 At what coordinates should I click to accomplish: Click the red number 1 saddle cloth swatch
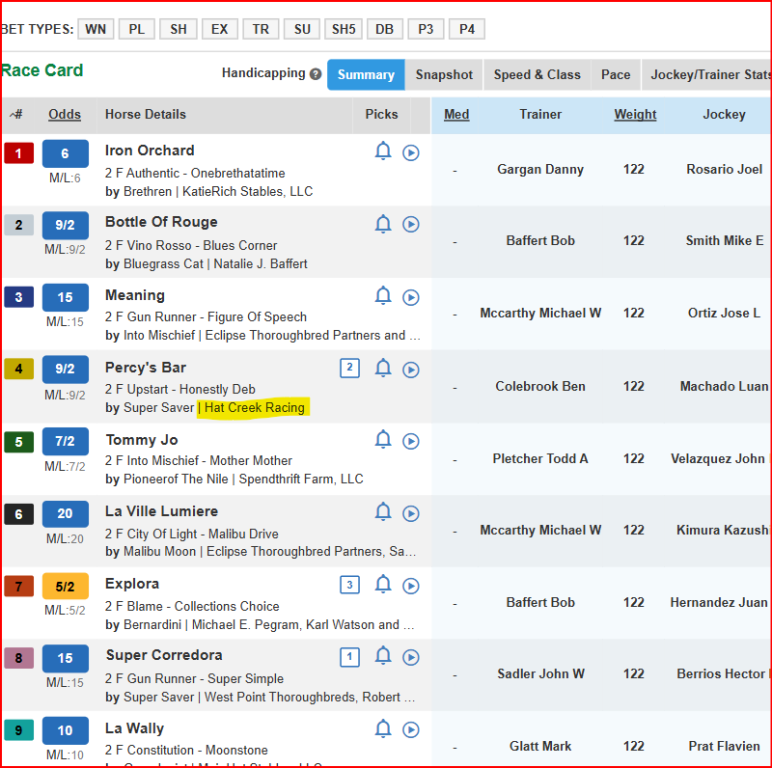(x=18, y=154)
